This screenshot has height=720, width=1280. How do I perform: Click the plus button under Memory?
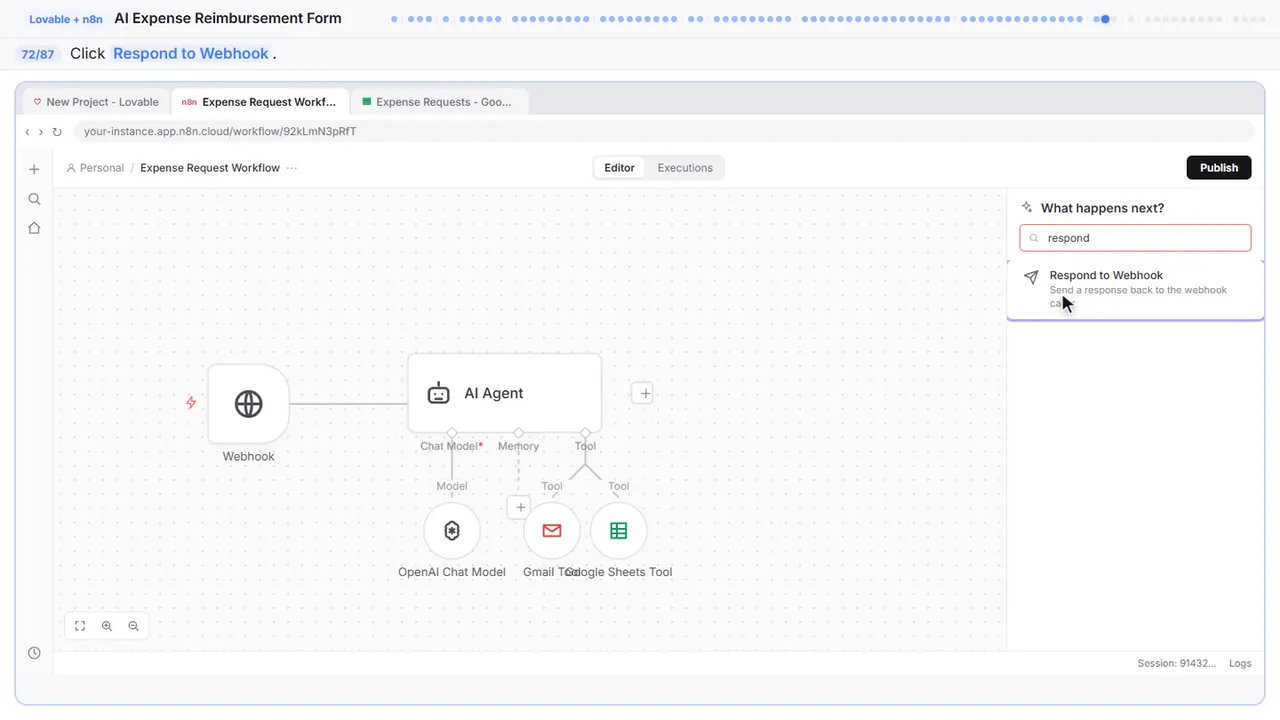tap(519, 507)
